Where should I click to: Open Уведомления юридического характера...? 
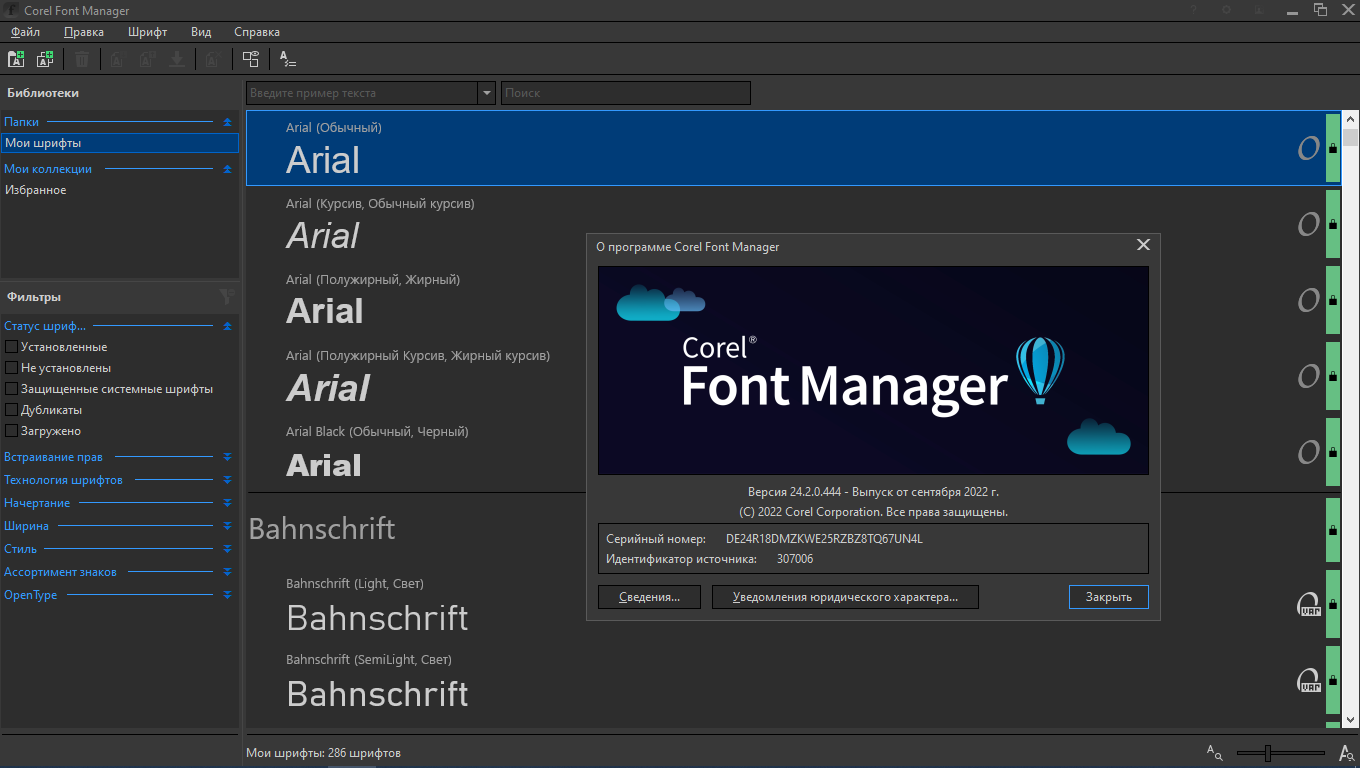tap(845, 597)
